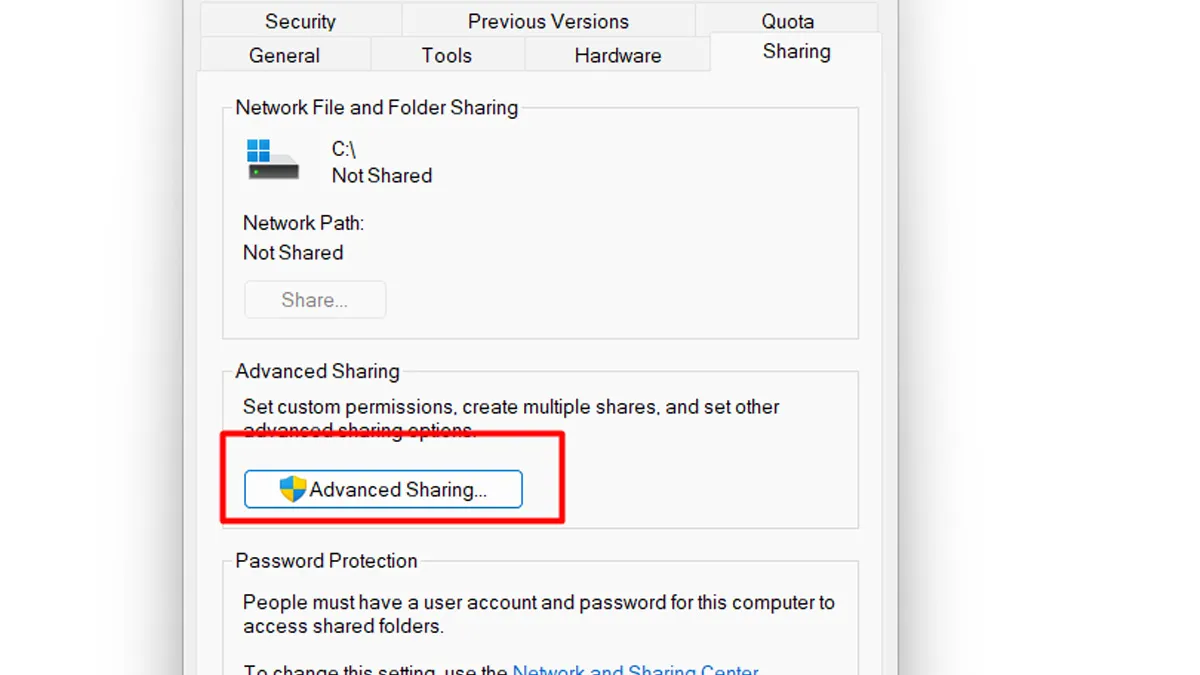Select the currently active Sharing tab
The image size is (1200, 675).
pyautogui.click(x=796, y=51)
